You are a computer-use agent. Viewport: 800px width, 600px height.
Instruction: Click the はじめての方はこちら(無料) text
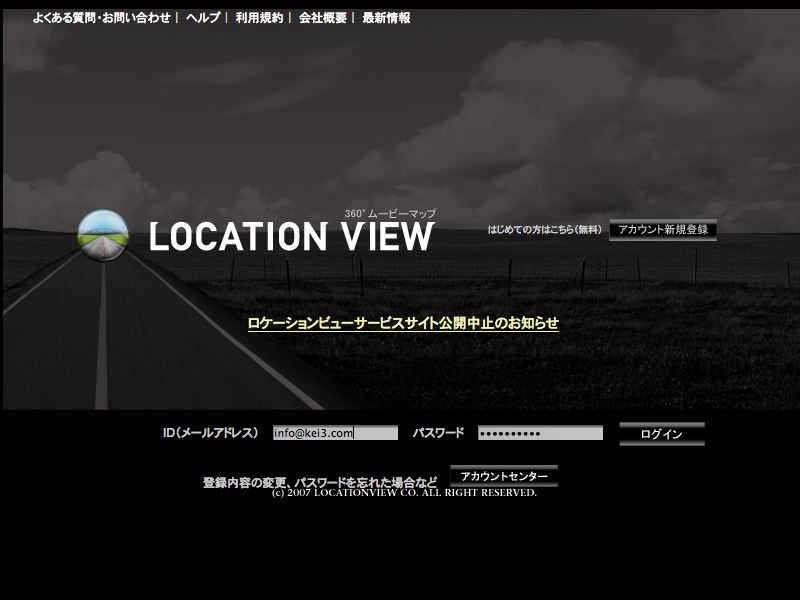point(545,230)
